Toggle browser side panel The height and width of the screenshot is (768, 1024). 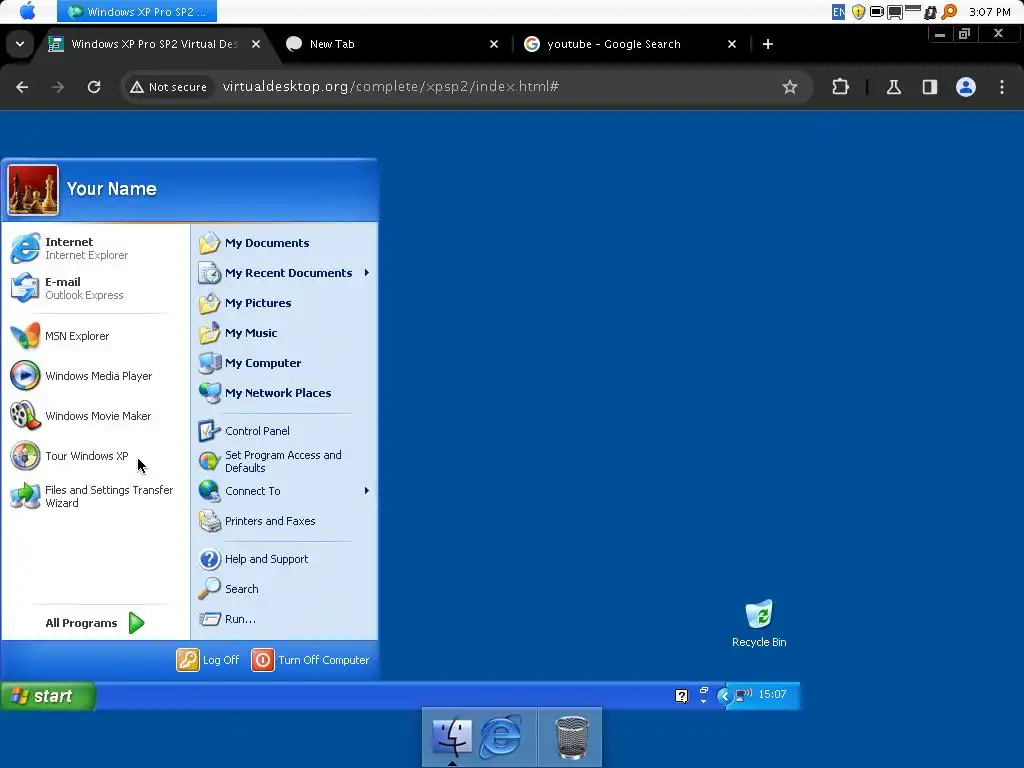click(929, 87)
